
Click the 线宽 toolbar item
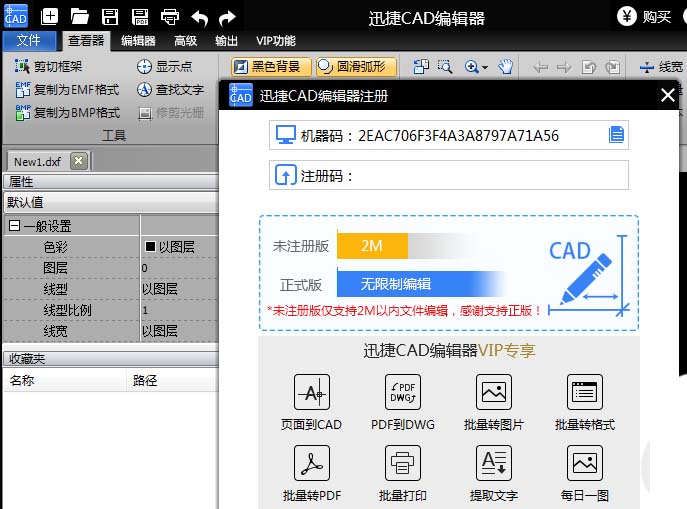tap(661, 67)
